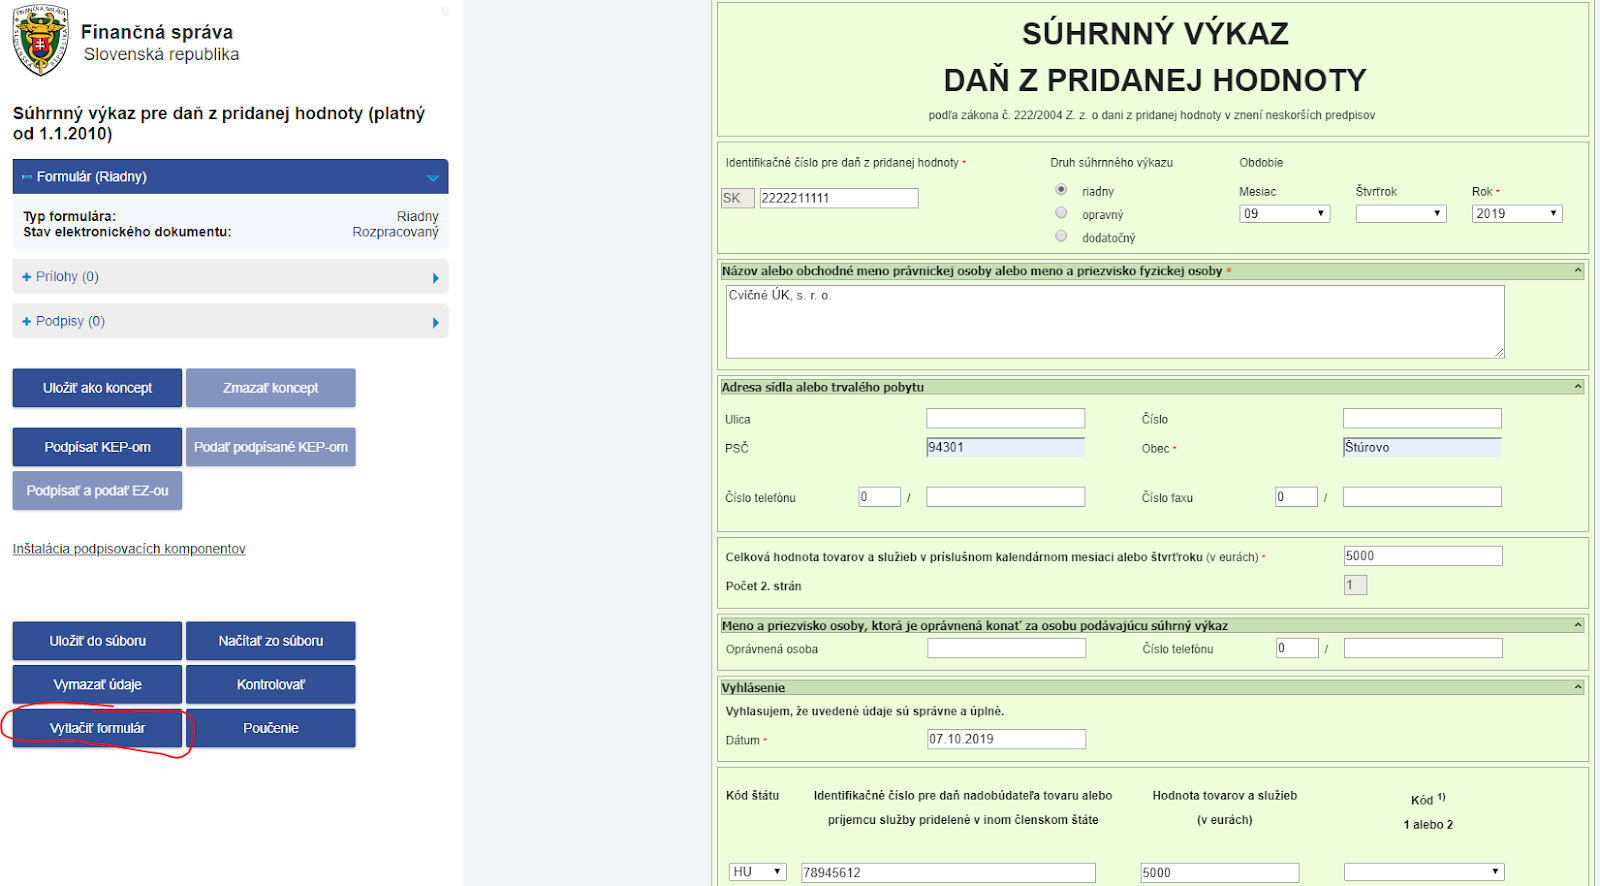Click the PSČ field with 94301
The width and height of the screenshot is (1600, 886).
pos(1006,447)
